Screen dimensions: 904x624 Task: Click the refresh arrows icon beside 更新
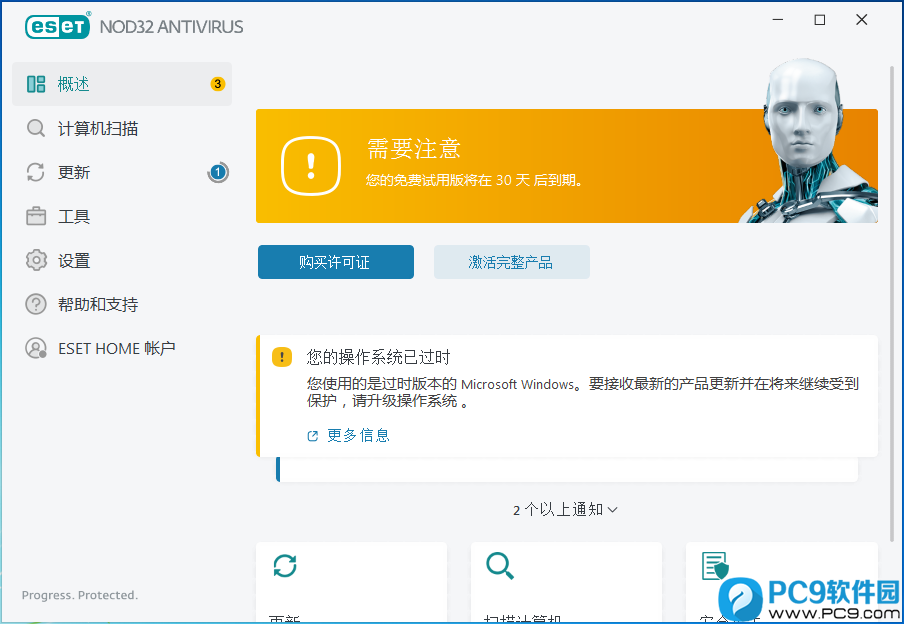(36, 172)
